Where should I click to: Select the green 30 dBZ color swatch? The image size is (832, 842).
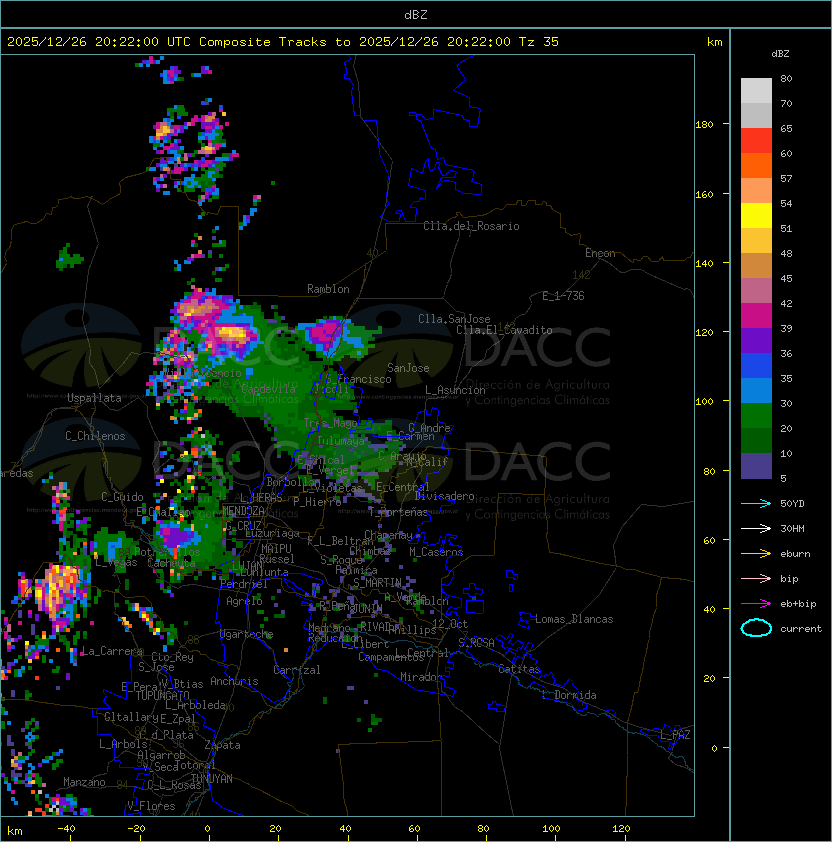(756, 416)
